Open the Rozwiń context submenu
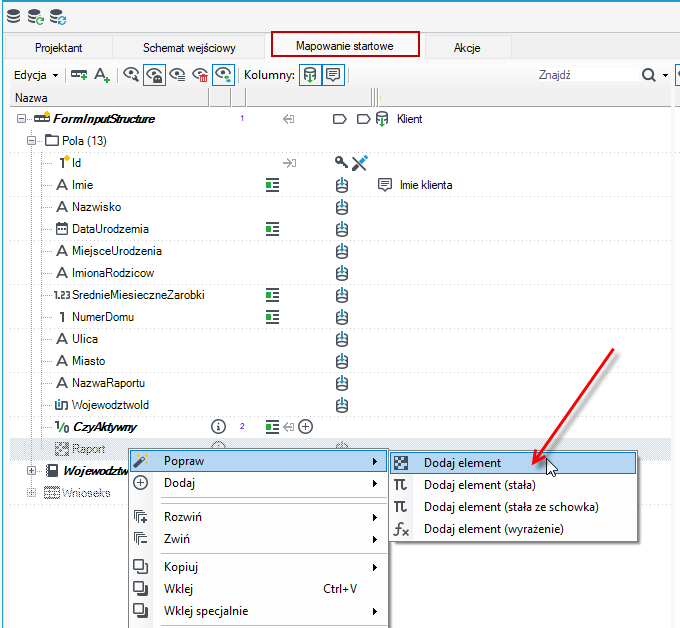Screen dimensions: 680x628 (258, 517)
